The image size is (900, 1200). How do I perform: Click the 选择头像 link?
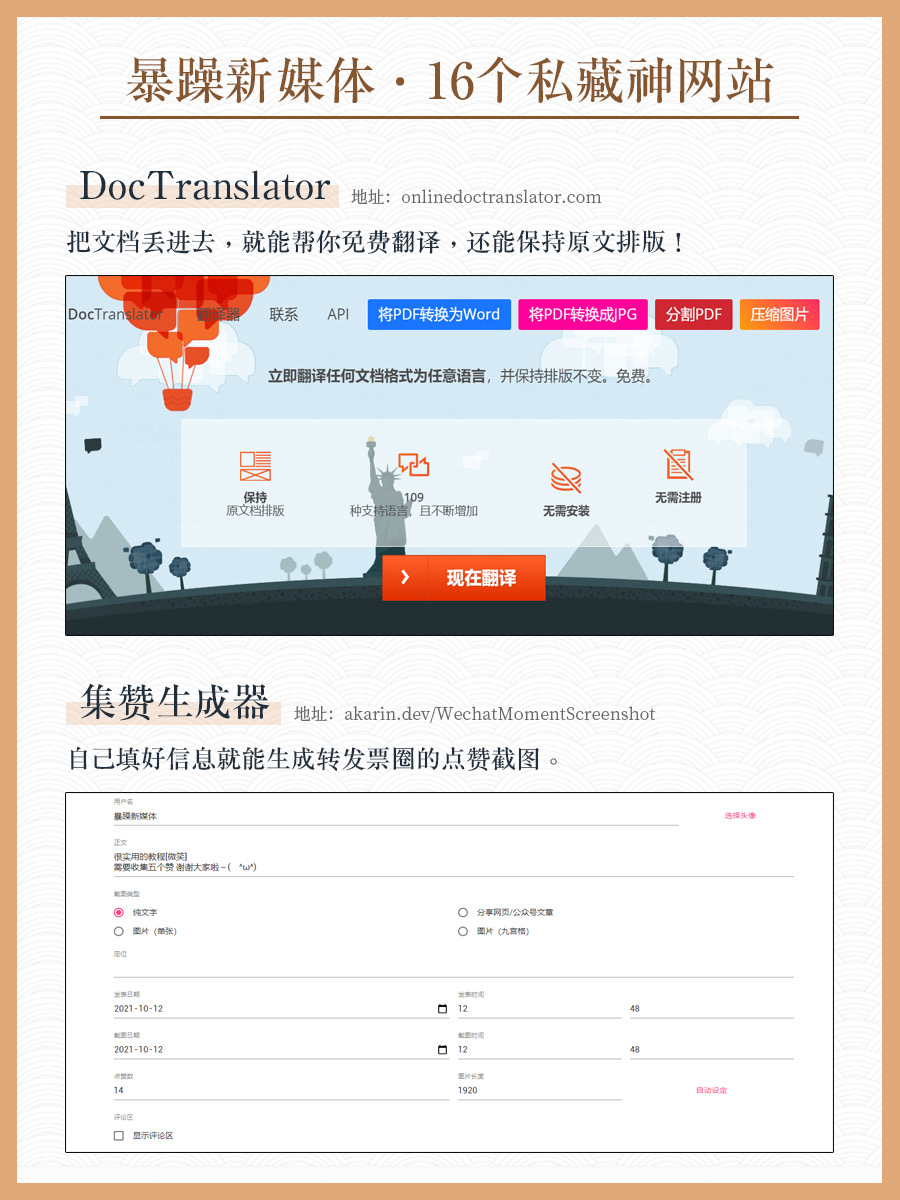pyautogui.click(x=740, y=816)
